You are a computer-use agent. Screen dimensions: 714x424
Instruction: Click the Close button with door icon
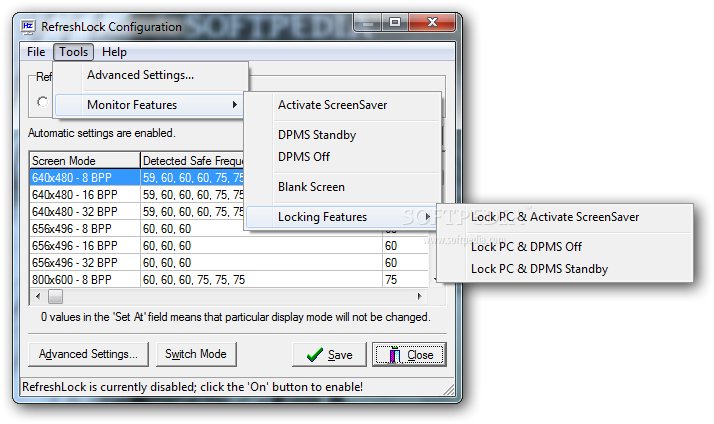[x=409, y=354]
